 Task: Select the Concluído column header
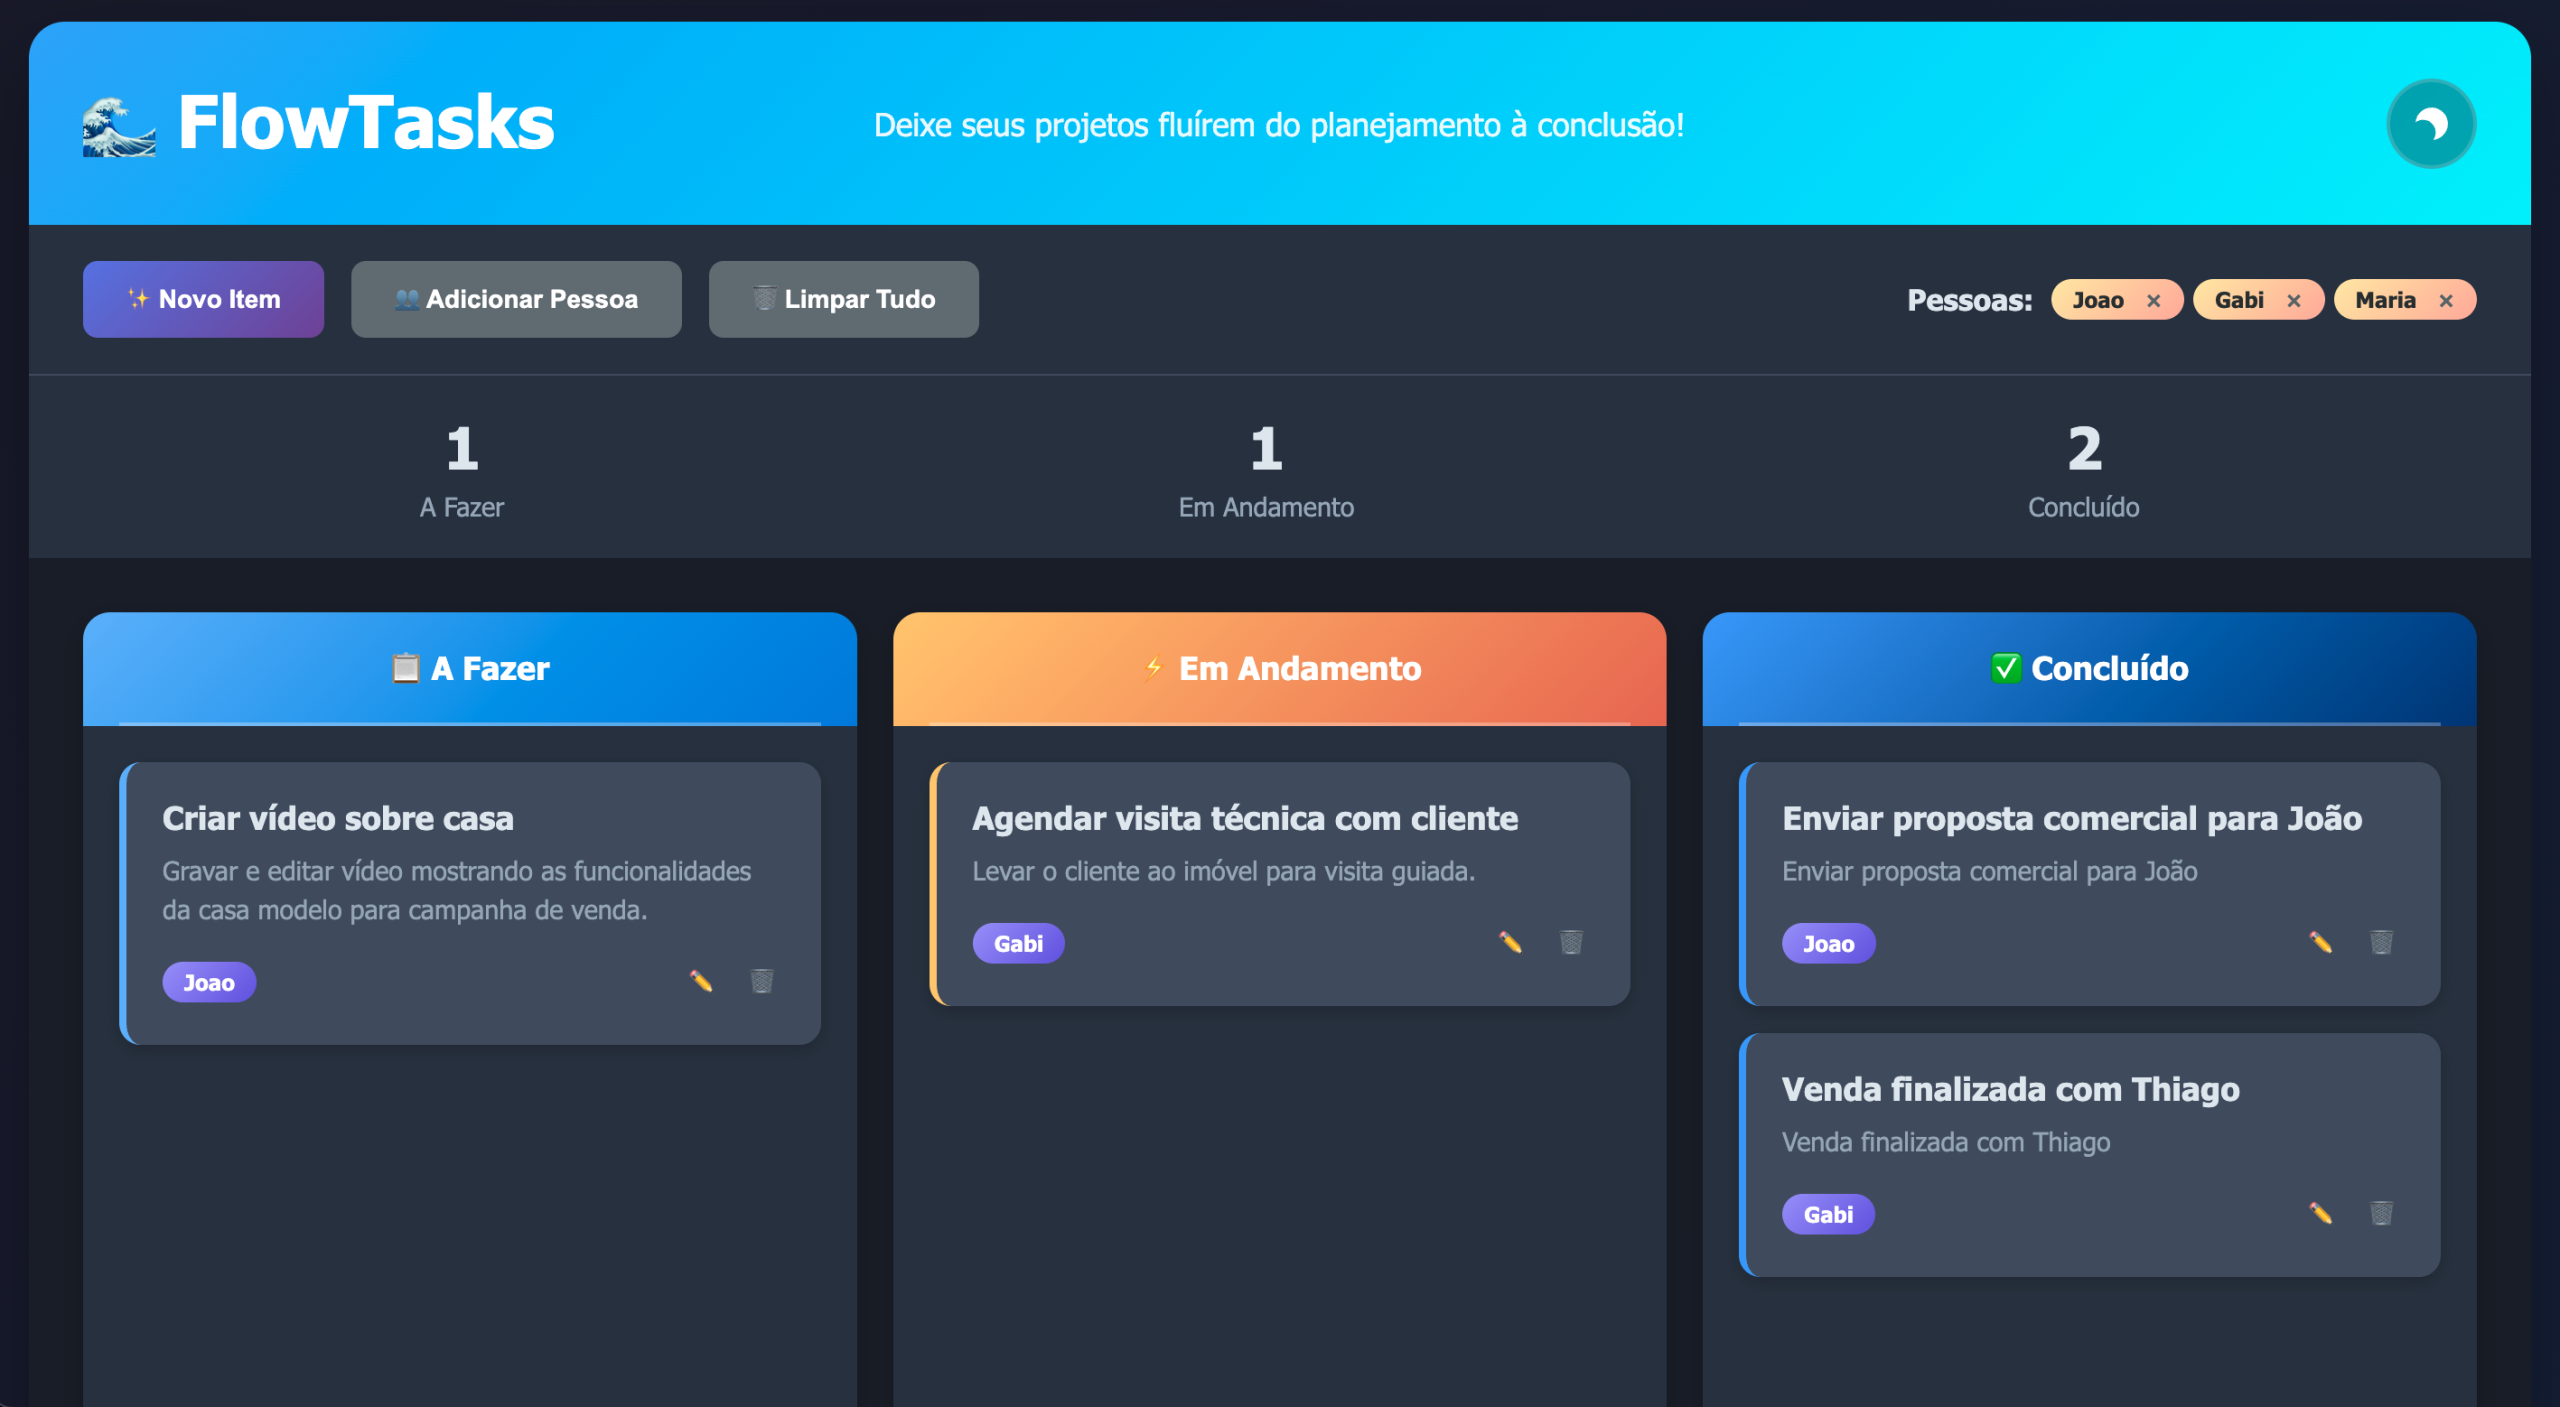[2089, 668]
